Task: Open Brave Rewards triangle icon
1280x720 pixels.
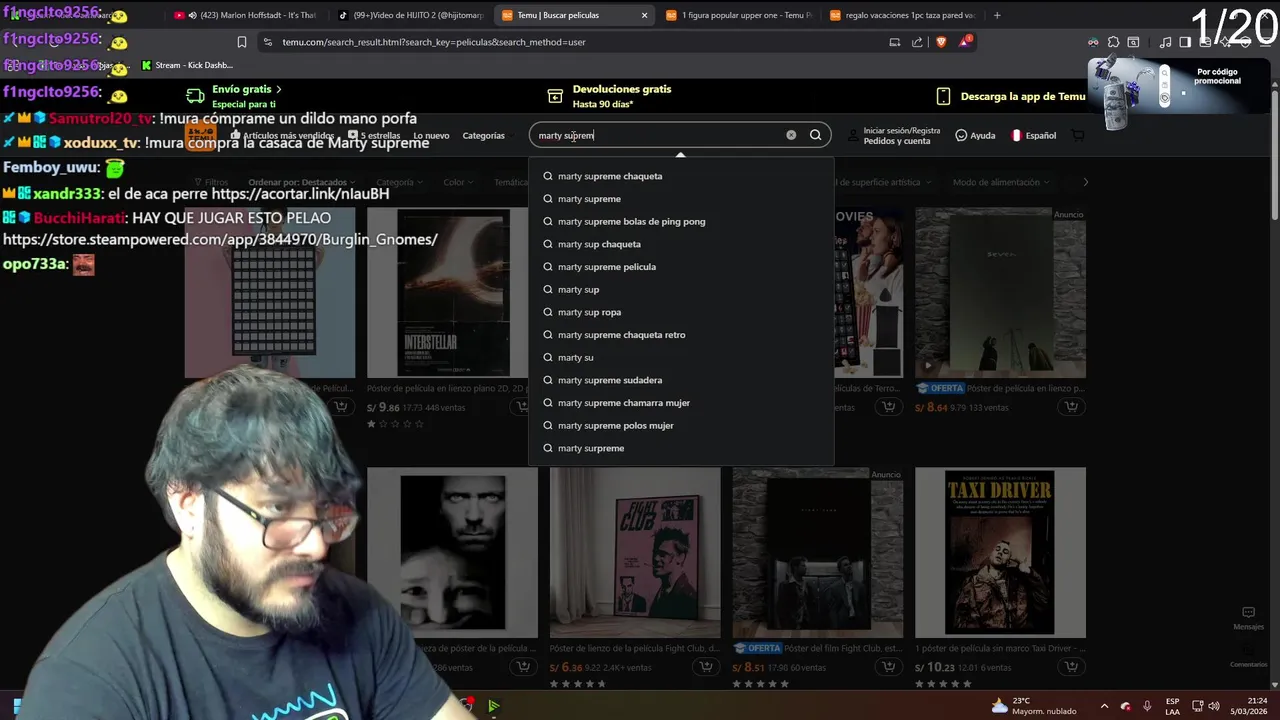Action: coord(965,42)
